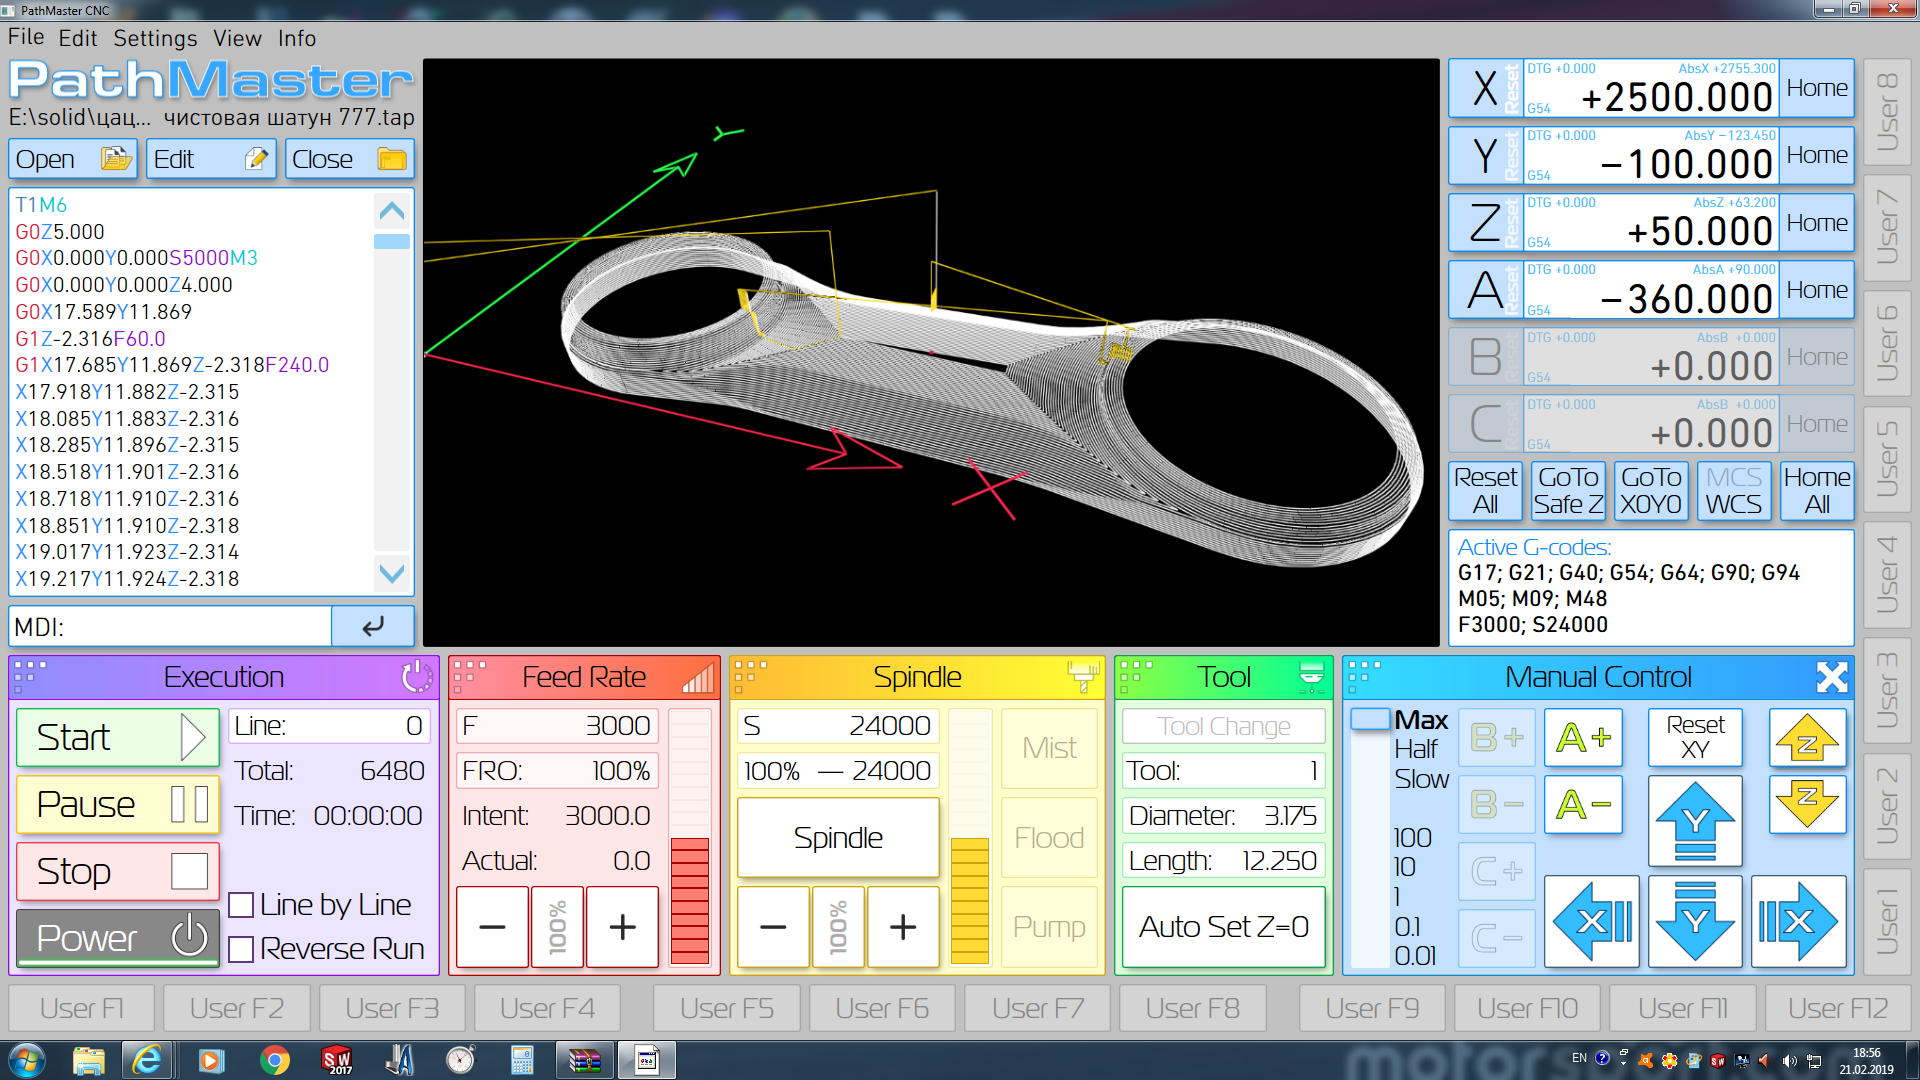This screenshot has width=1920, height=1080.
Task: Click the Max jog speed slider
Action: (1370, 719)
